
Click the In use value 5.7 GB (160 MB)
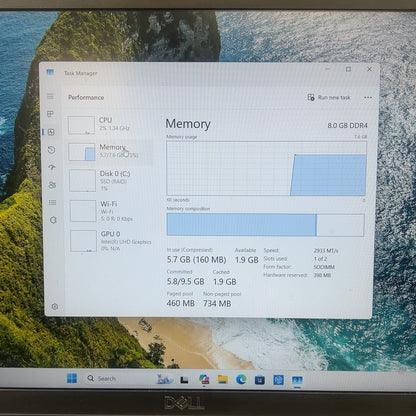(197, 260)
